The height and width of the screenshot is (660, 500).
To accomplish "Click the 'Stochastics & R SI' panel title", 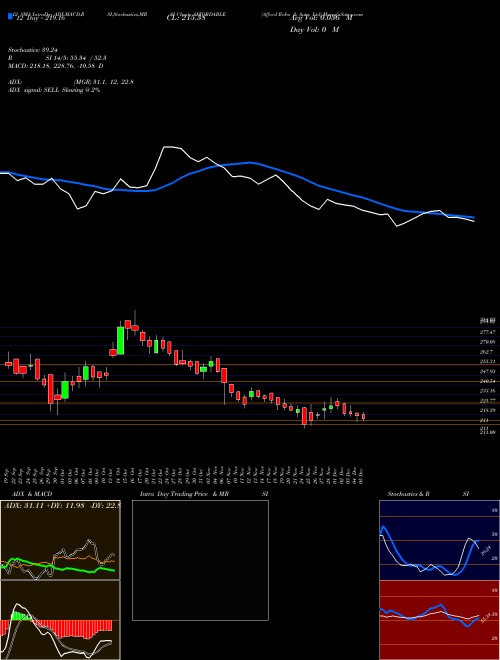I will click(428, 494).
